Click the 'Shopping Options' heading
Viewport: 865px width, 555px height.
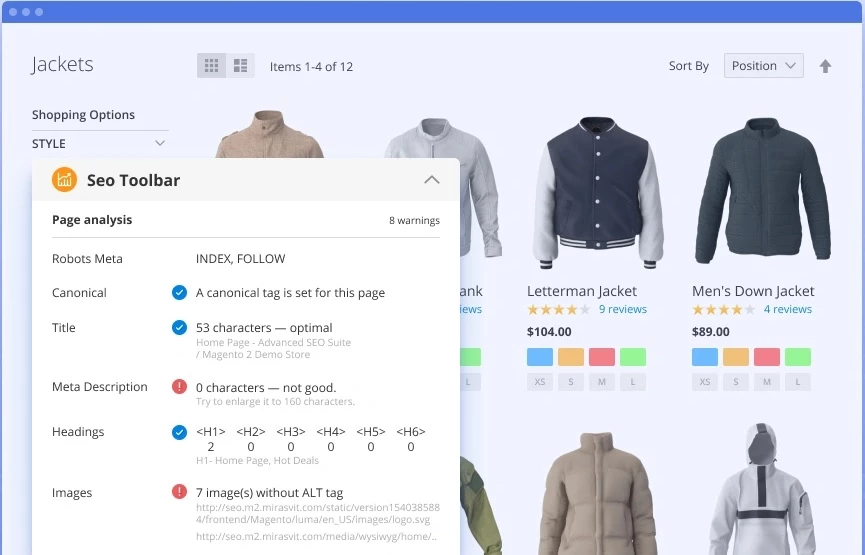[x=83, y=115]
